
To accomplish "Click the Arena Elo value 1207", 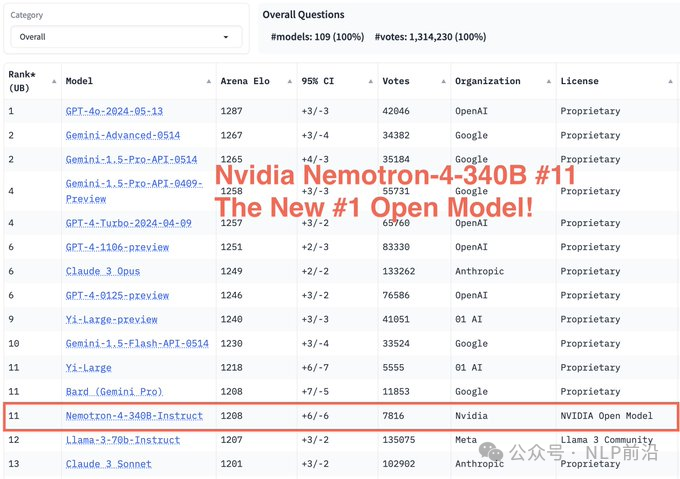I will tap(232, 440).
